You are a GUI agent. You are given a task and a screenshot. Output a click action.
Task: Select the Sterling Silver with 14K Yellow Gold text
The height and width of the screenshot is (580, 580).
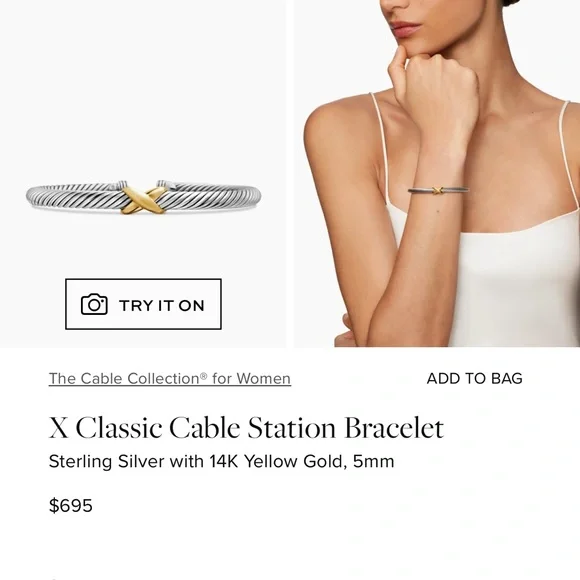point(198,461)
